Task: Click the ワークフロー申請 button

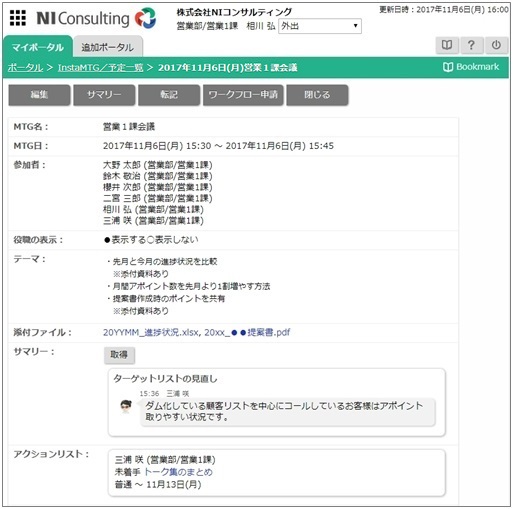Action: 243,95
